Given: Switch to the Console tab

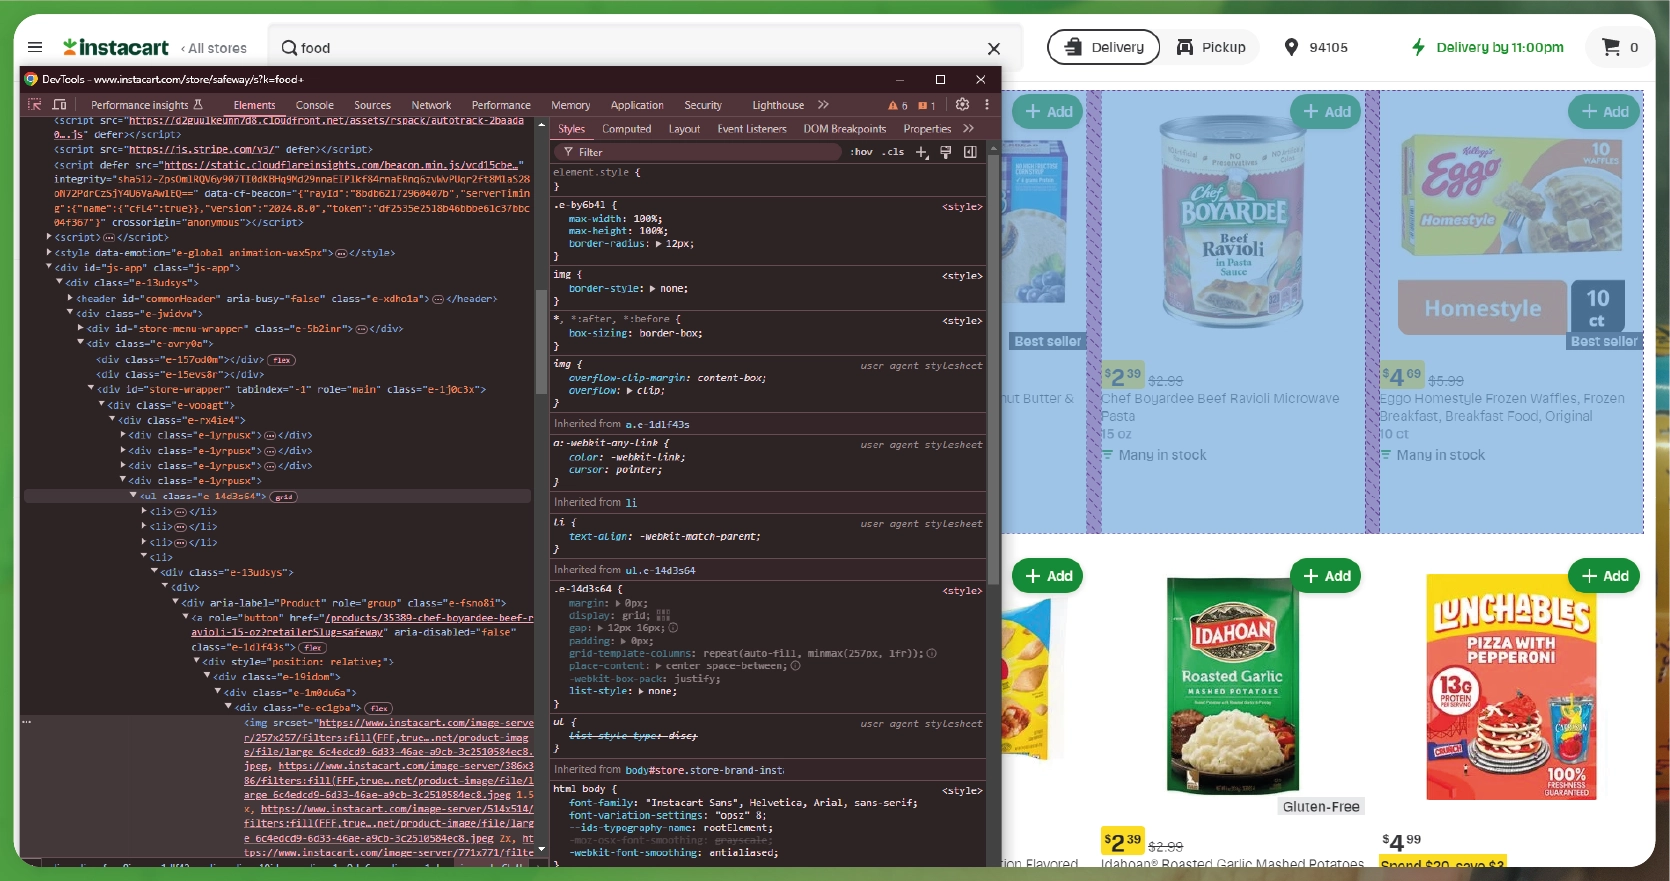Looking at the screenshot, I should click(314, 105).
